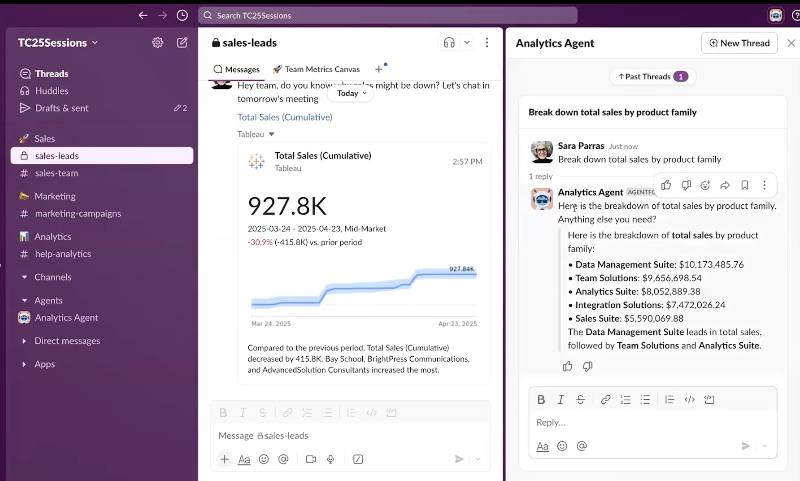The height and width of the screenshot is (481, 800).
Task: Select the Marketing section
Action: coord(55,196)
